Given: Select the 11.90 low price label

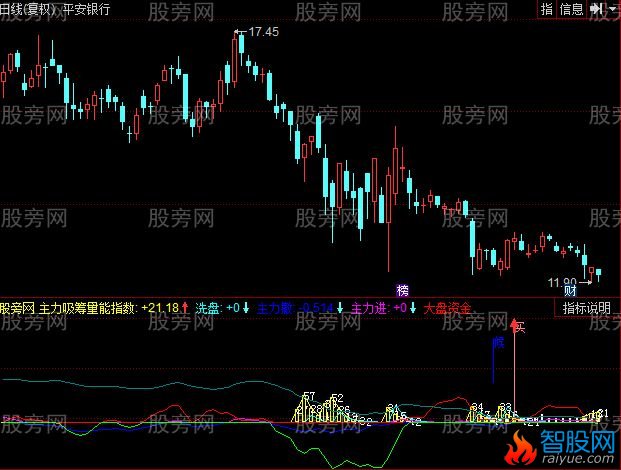Looking at the screenshot, I should (562, 282).
